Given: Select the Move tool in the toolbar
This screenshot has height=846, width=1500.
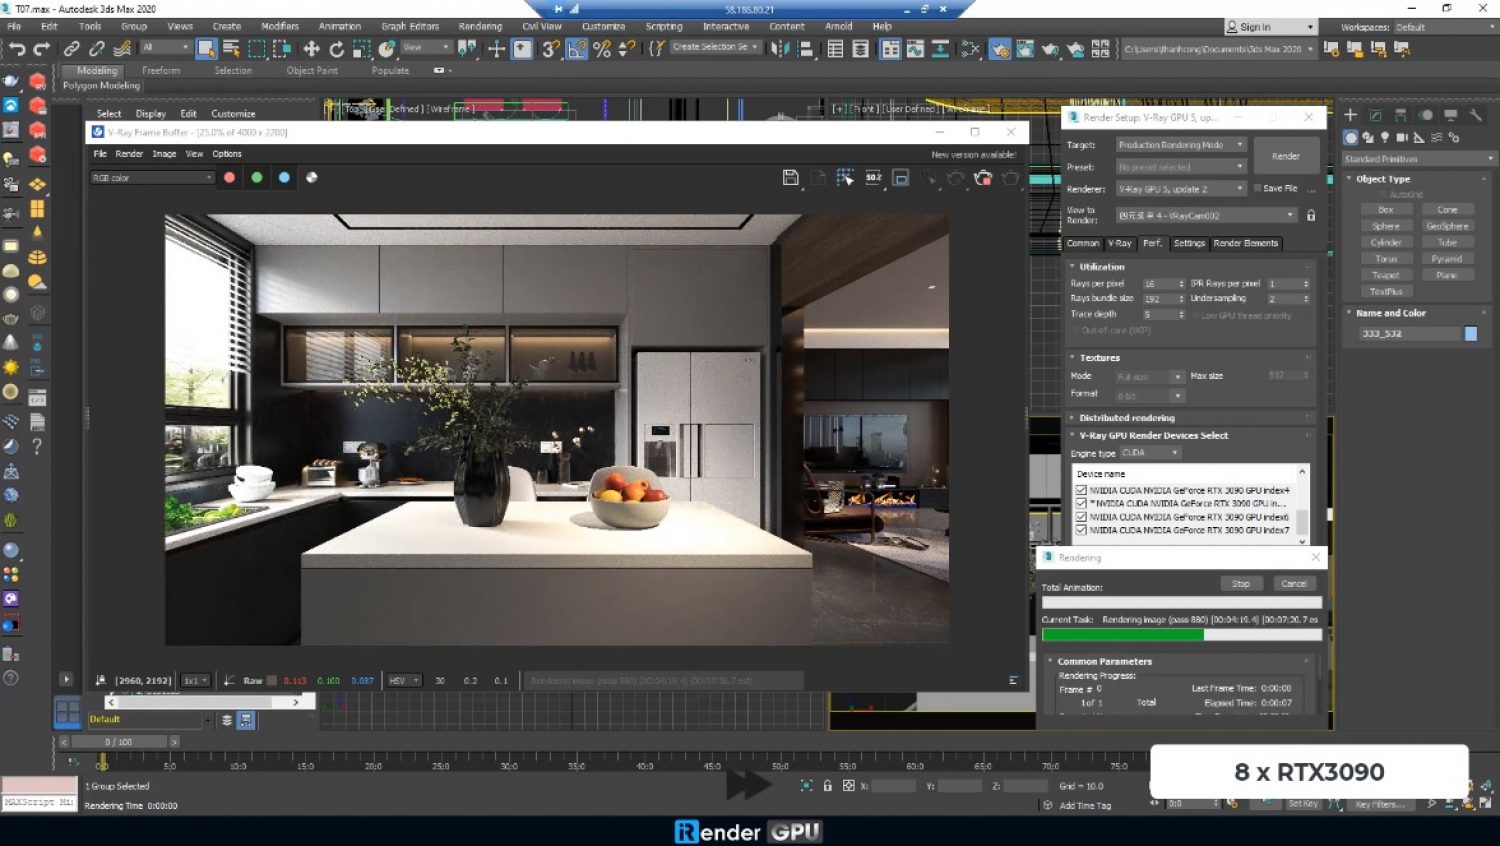Looking at the screenshot, I should [x=311, y=49].
